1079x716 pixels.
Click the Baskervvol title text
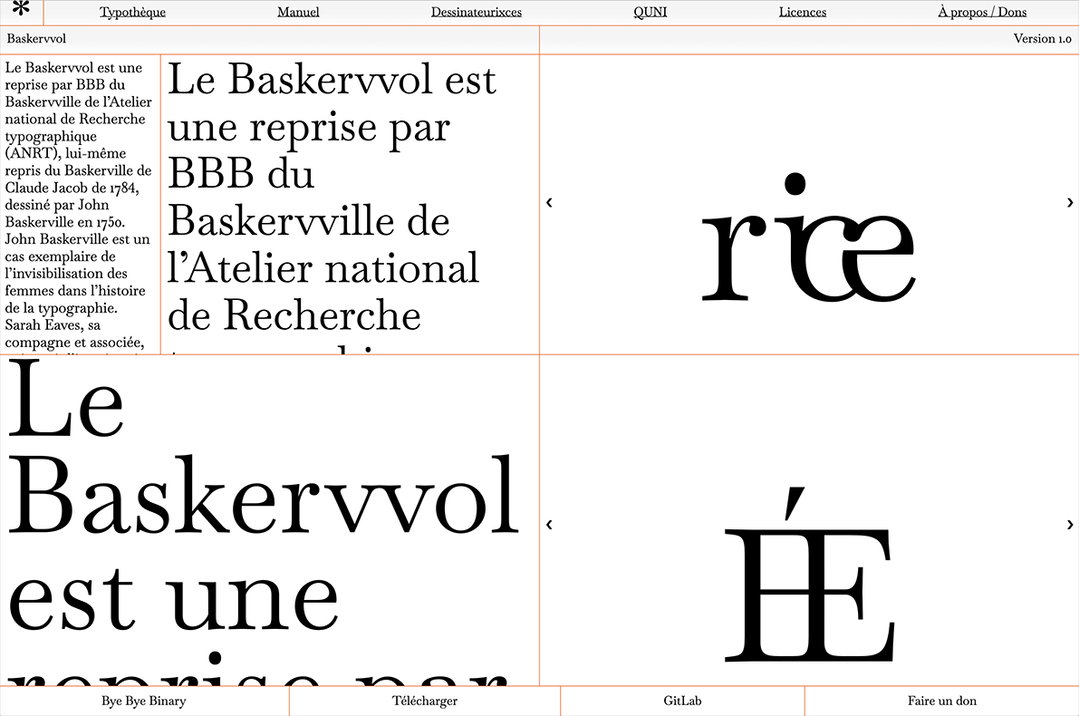point(36,39)
